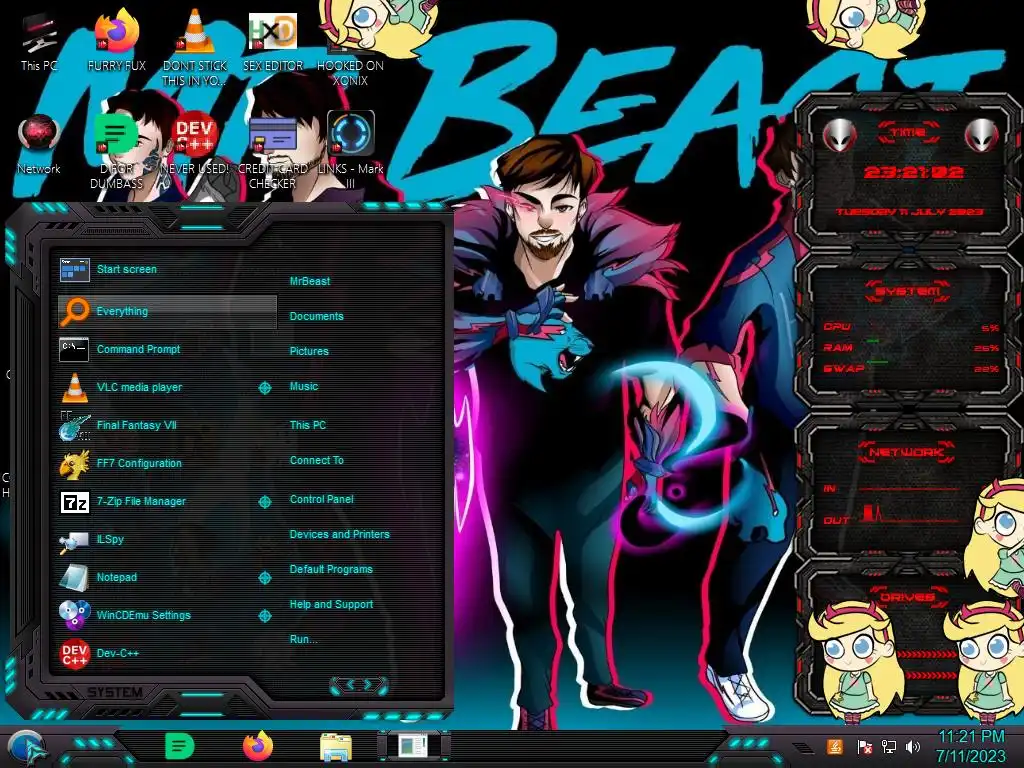The height and width of the screenshot is (768, 1024).
Task: Click the ILSpy label in start menu
Action: (x=110, y=539)
